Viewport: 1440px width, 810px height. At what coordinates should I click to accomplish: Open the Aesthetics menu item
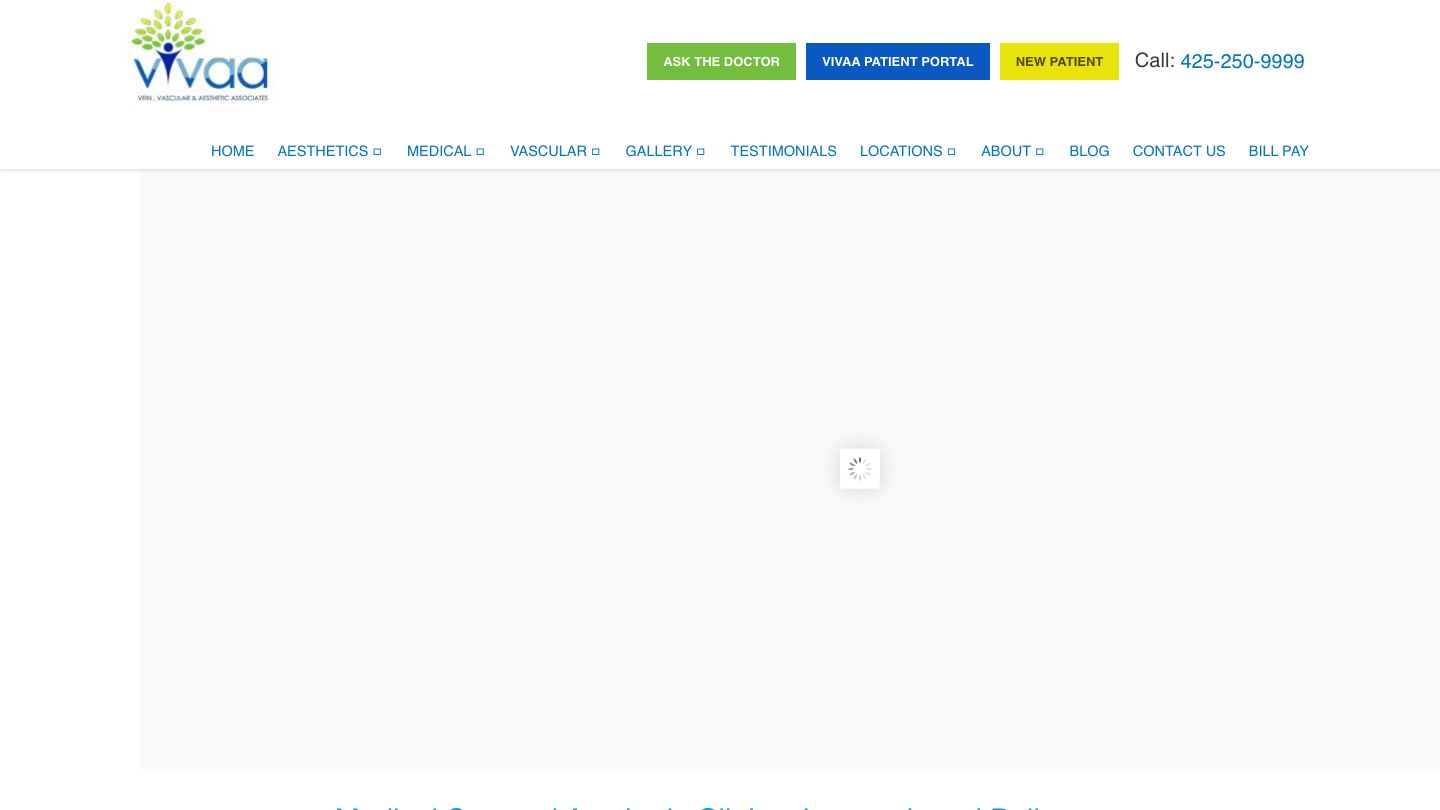tap(322, 151)
